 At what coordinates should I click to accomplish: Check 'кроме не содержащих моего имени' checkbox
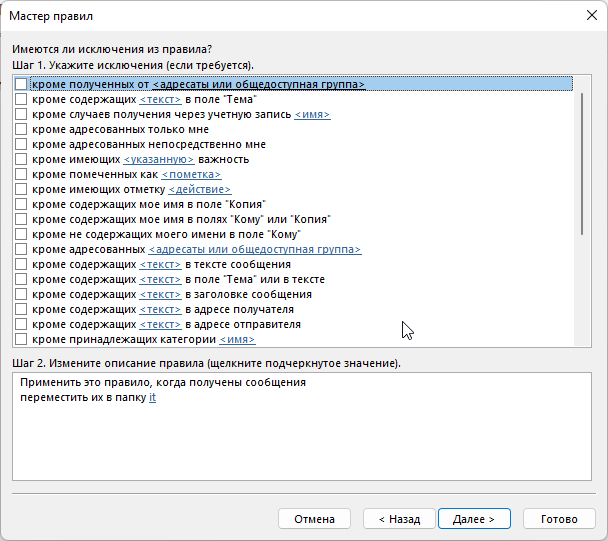(x=21, y=234)
